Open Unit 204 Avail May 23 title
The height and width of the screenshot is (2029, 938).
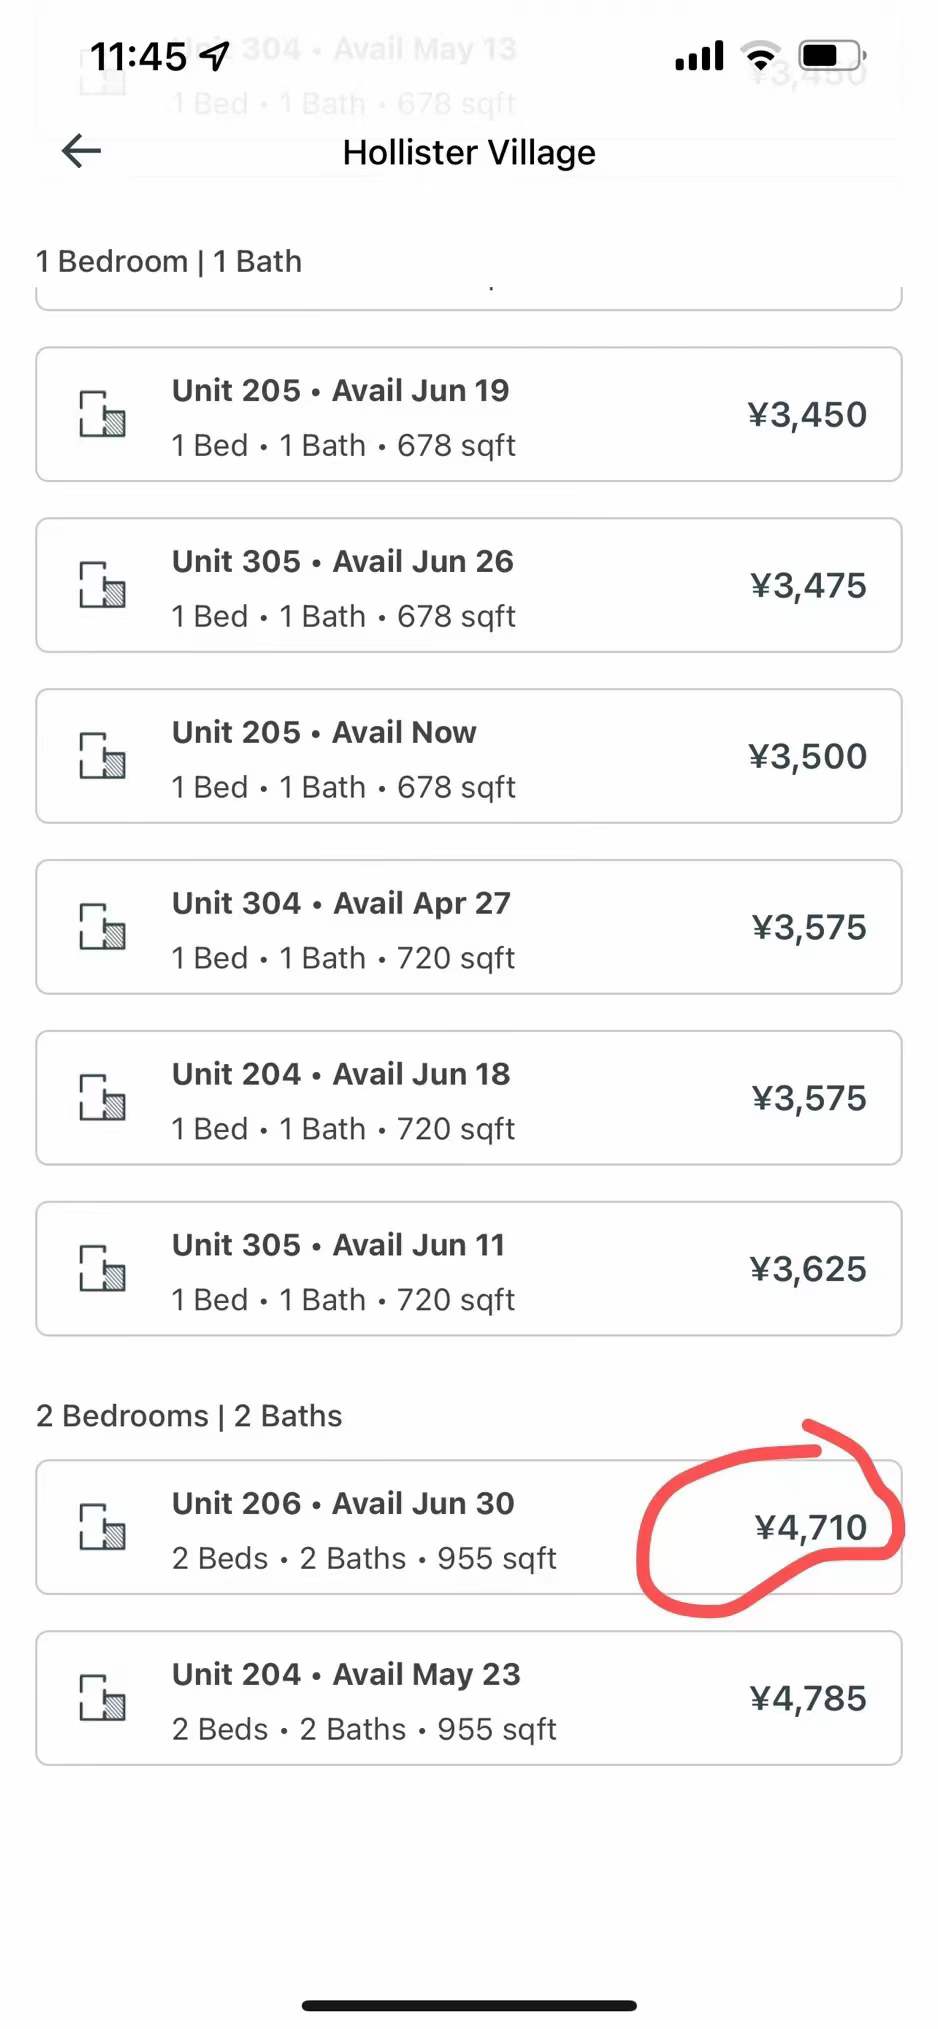(x=346, y=1675)
